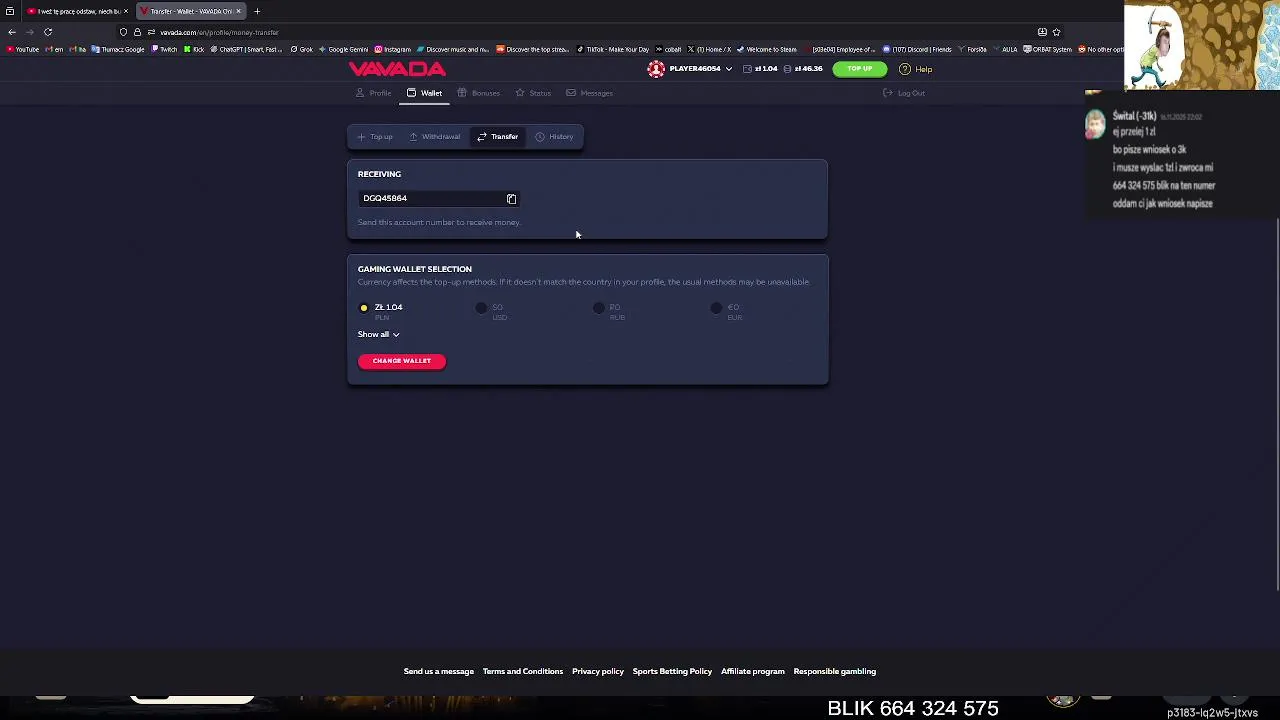Select the RUB wallet radio button
Screen dimensions: 1280x720
point(599,308)
